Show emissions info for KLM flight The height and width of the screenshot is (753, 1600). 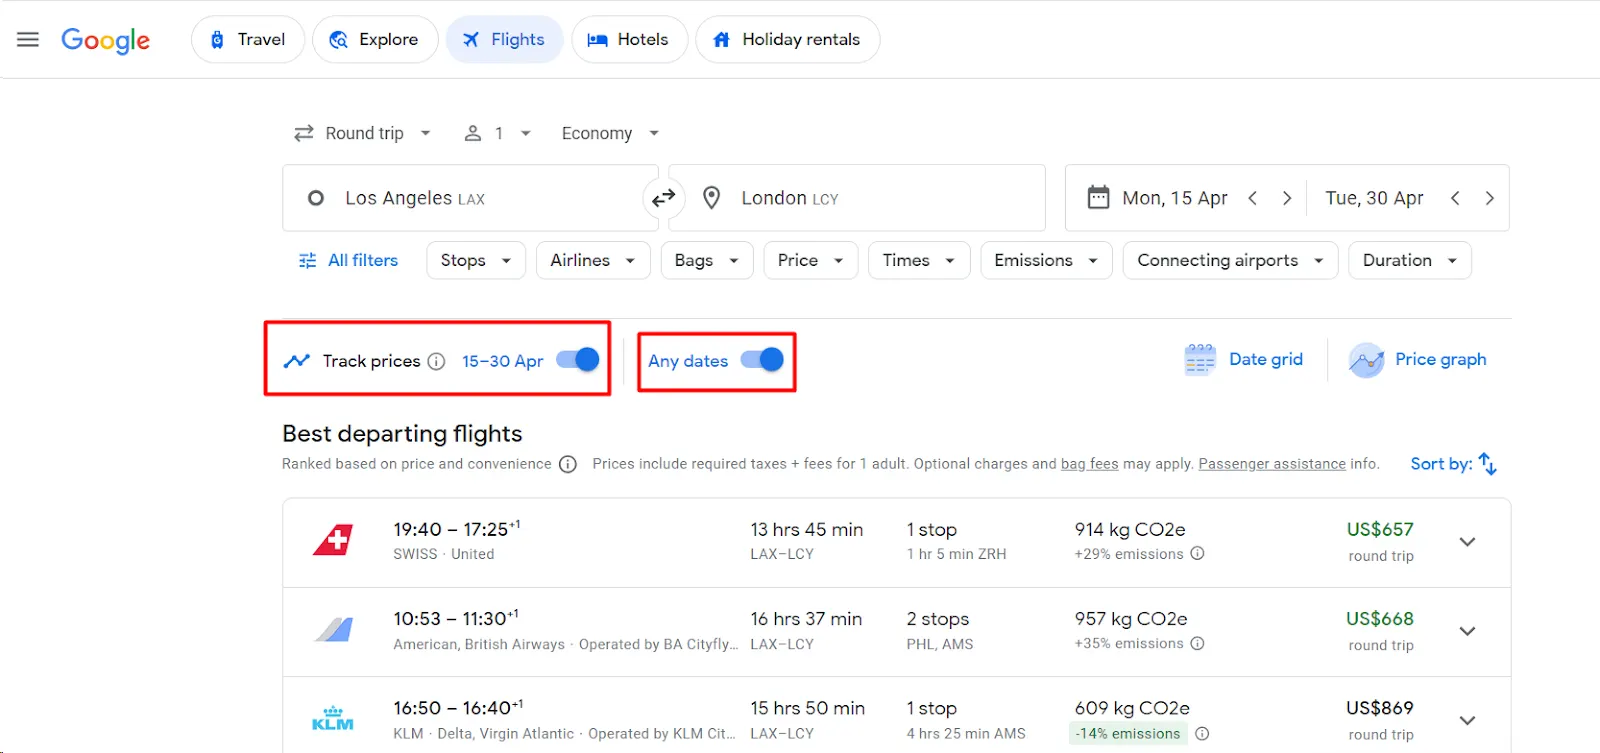tap(1202, 734)
